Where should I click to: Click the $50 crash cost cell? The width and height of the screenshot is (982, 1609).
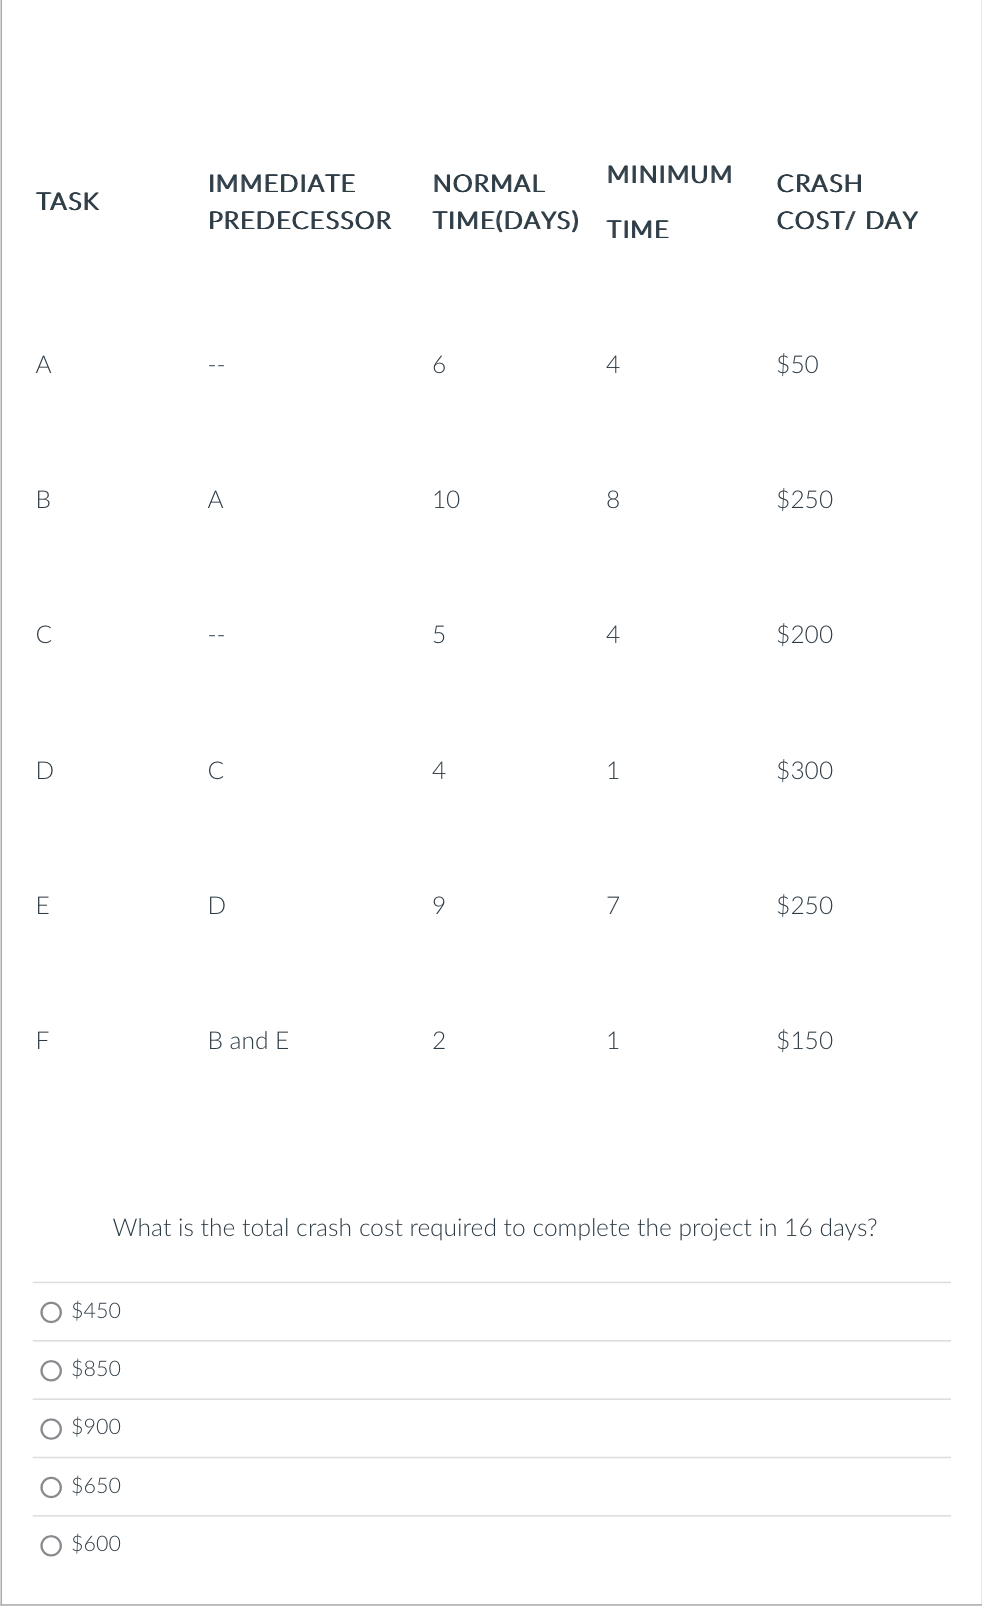tap(795, 365)
